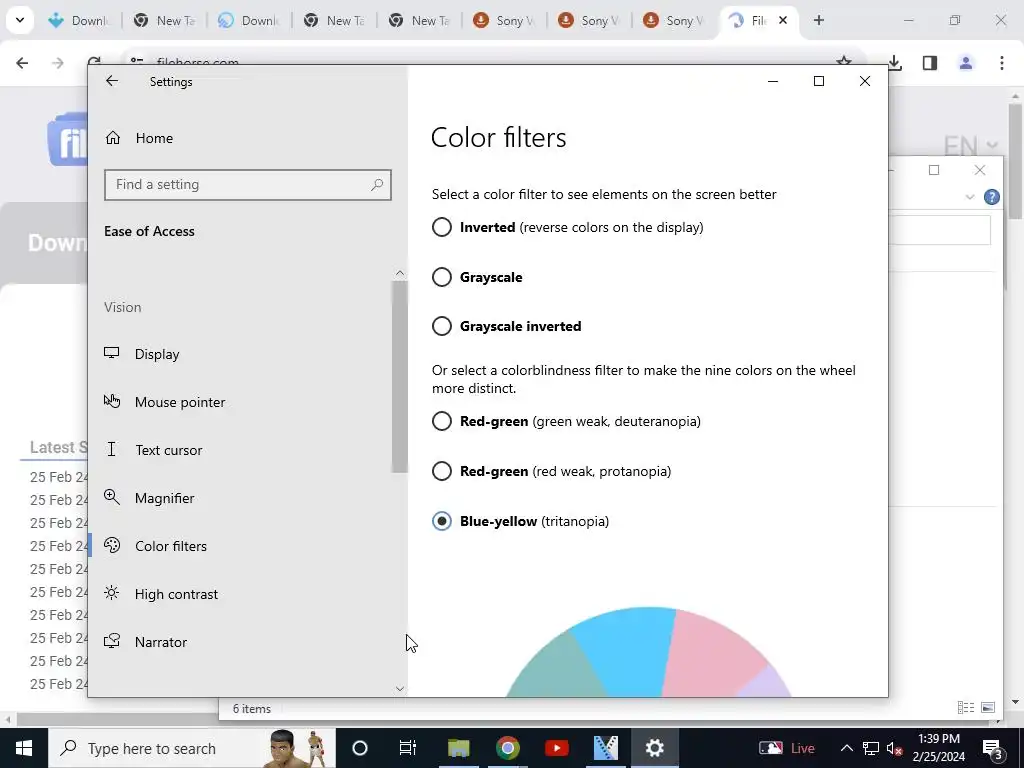Open YouTube app from taskbar

pos(556,748)
